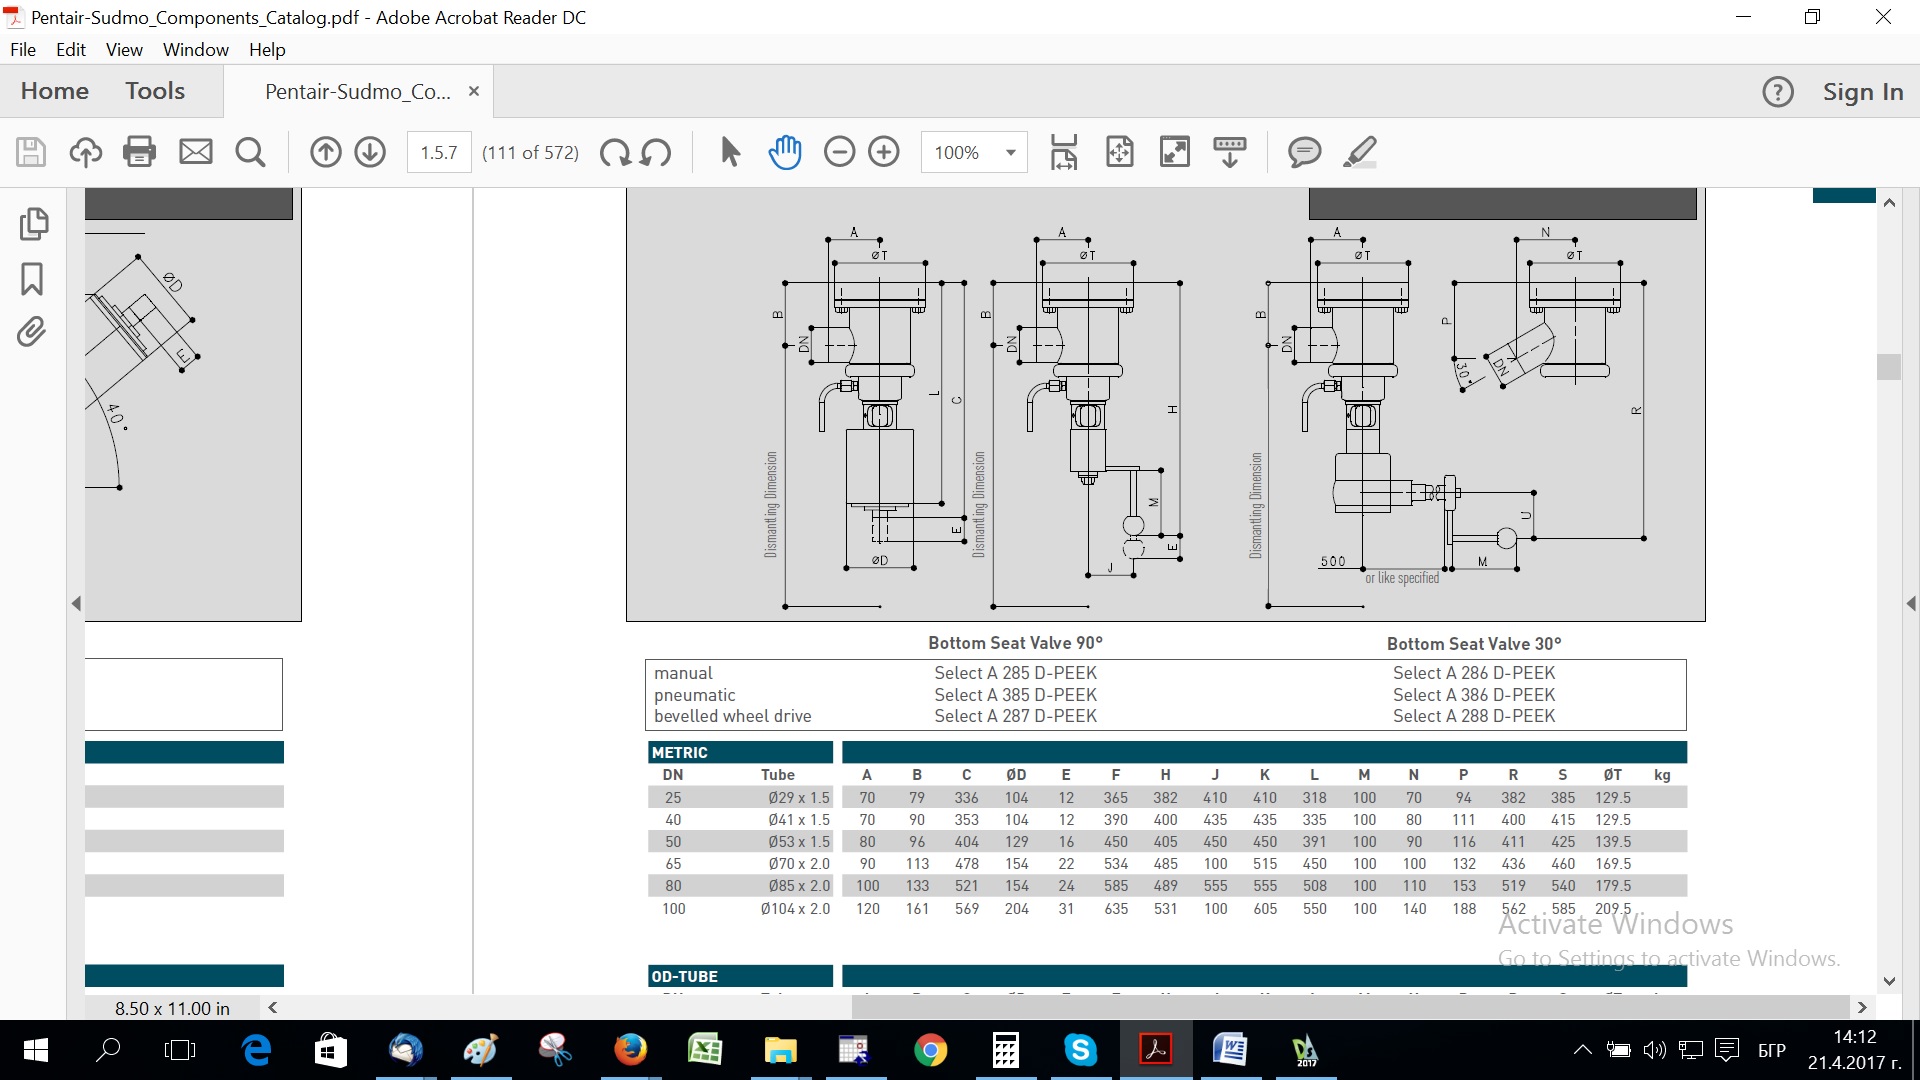
Task: Go to previous page arrow
Action: tap(325, 152)
